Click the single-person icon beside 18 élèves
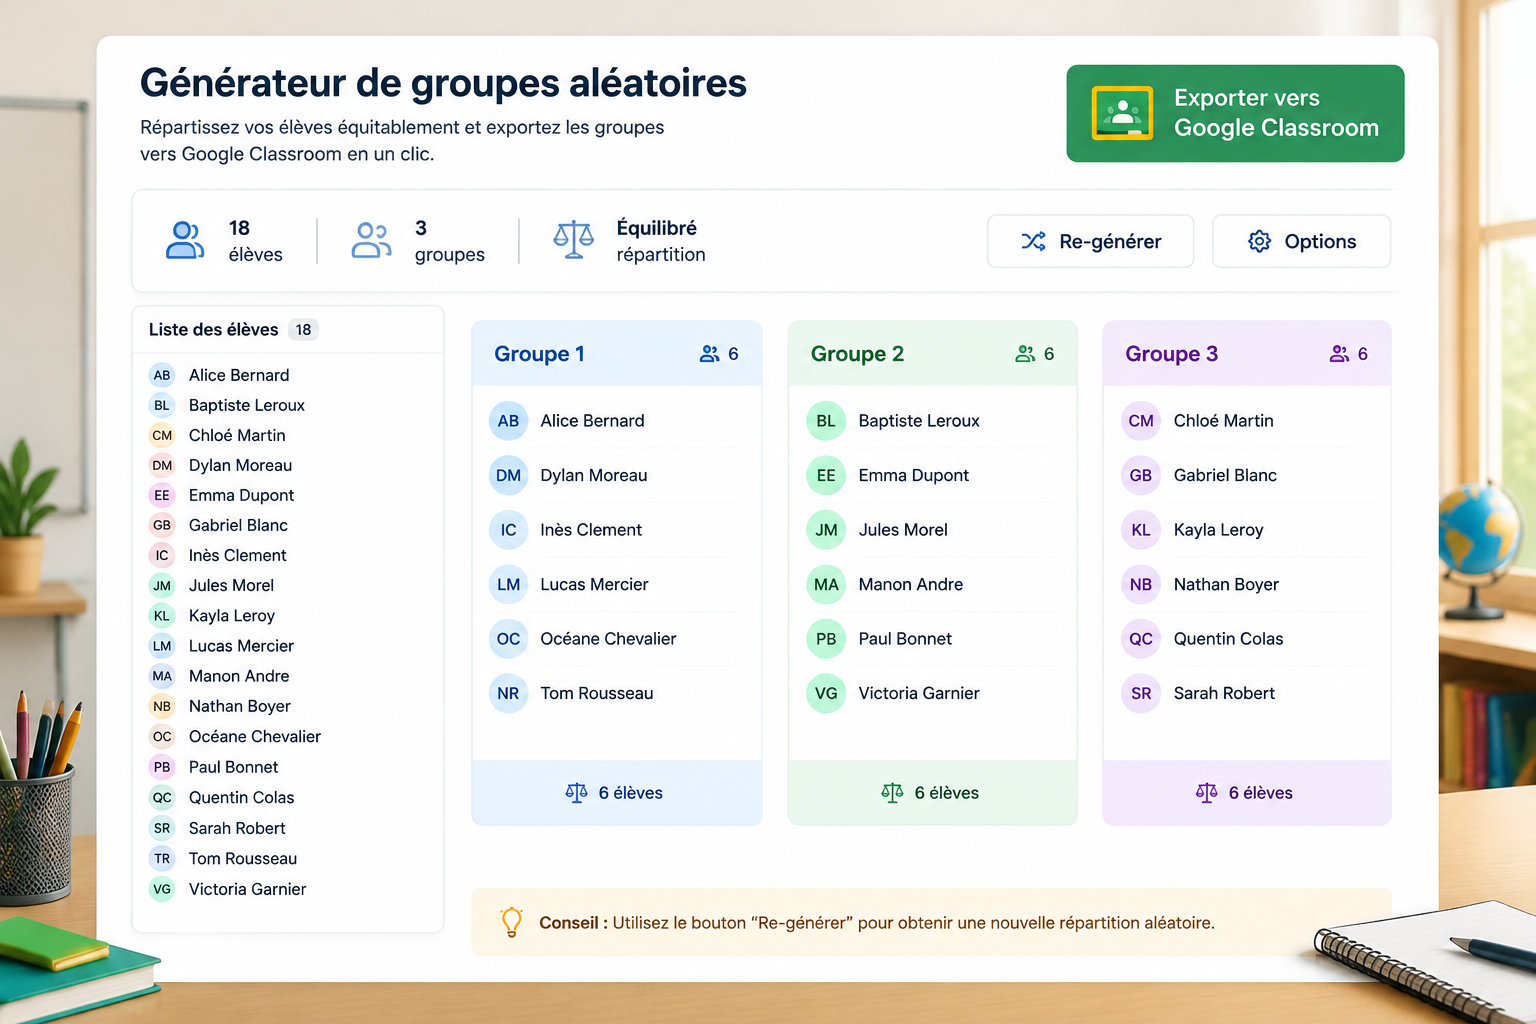 coord(184,241)
